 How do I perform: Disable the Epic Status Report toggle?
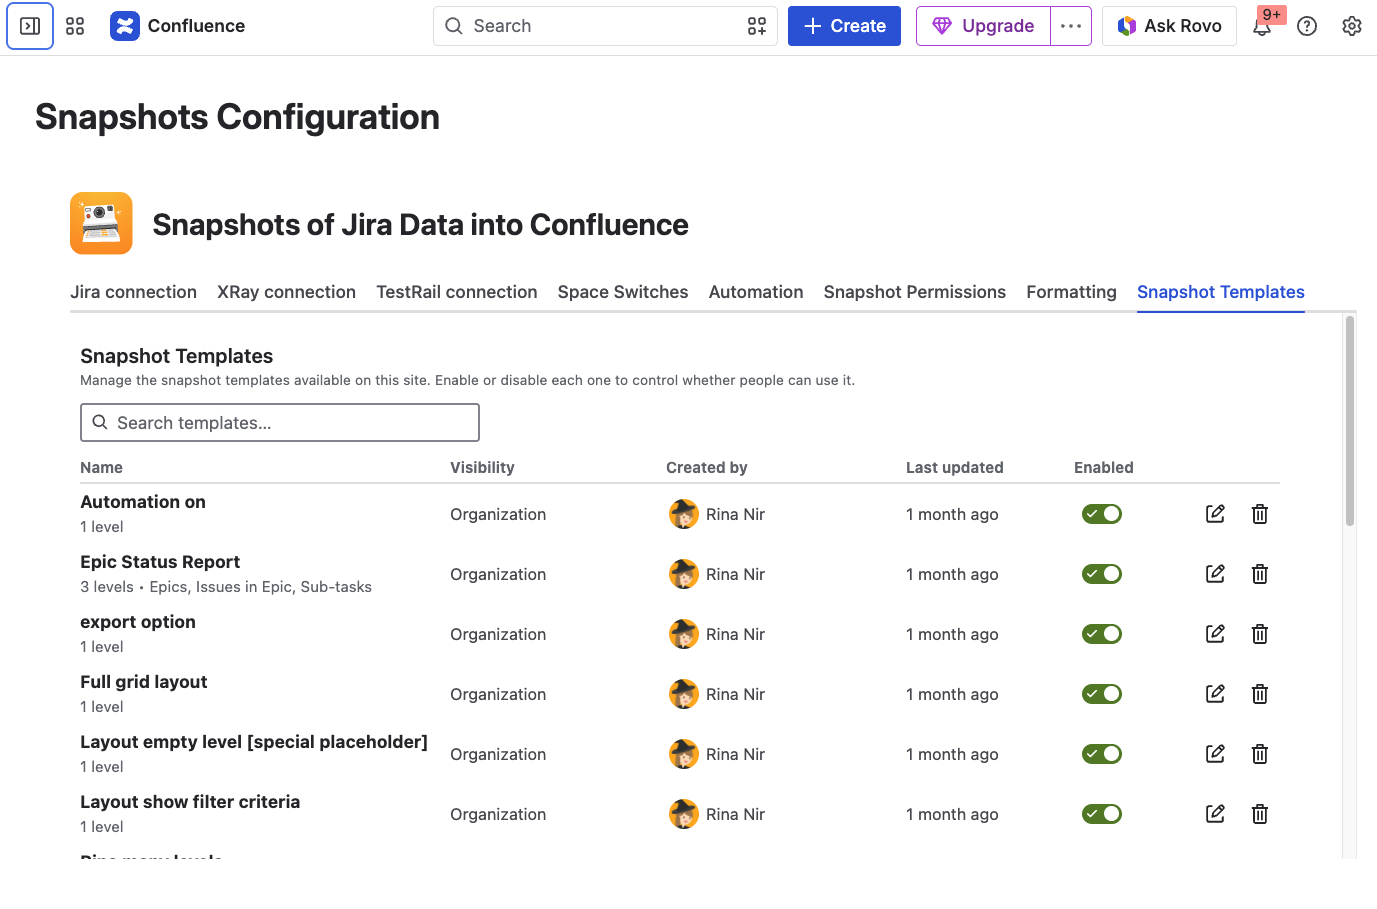tap(1102, 574)
